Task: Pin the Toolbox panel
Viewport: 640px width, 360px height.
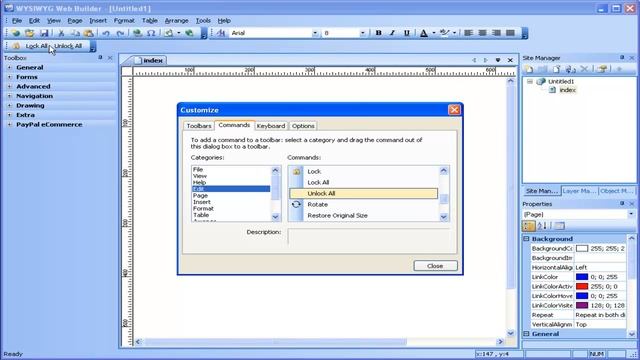Action: 100,58
